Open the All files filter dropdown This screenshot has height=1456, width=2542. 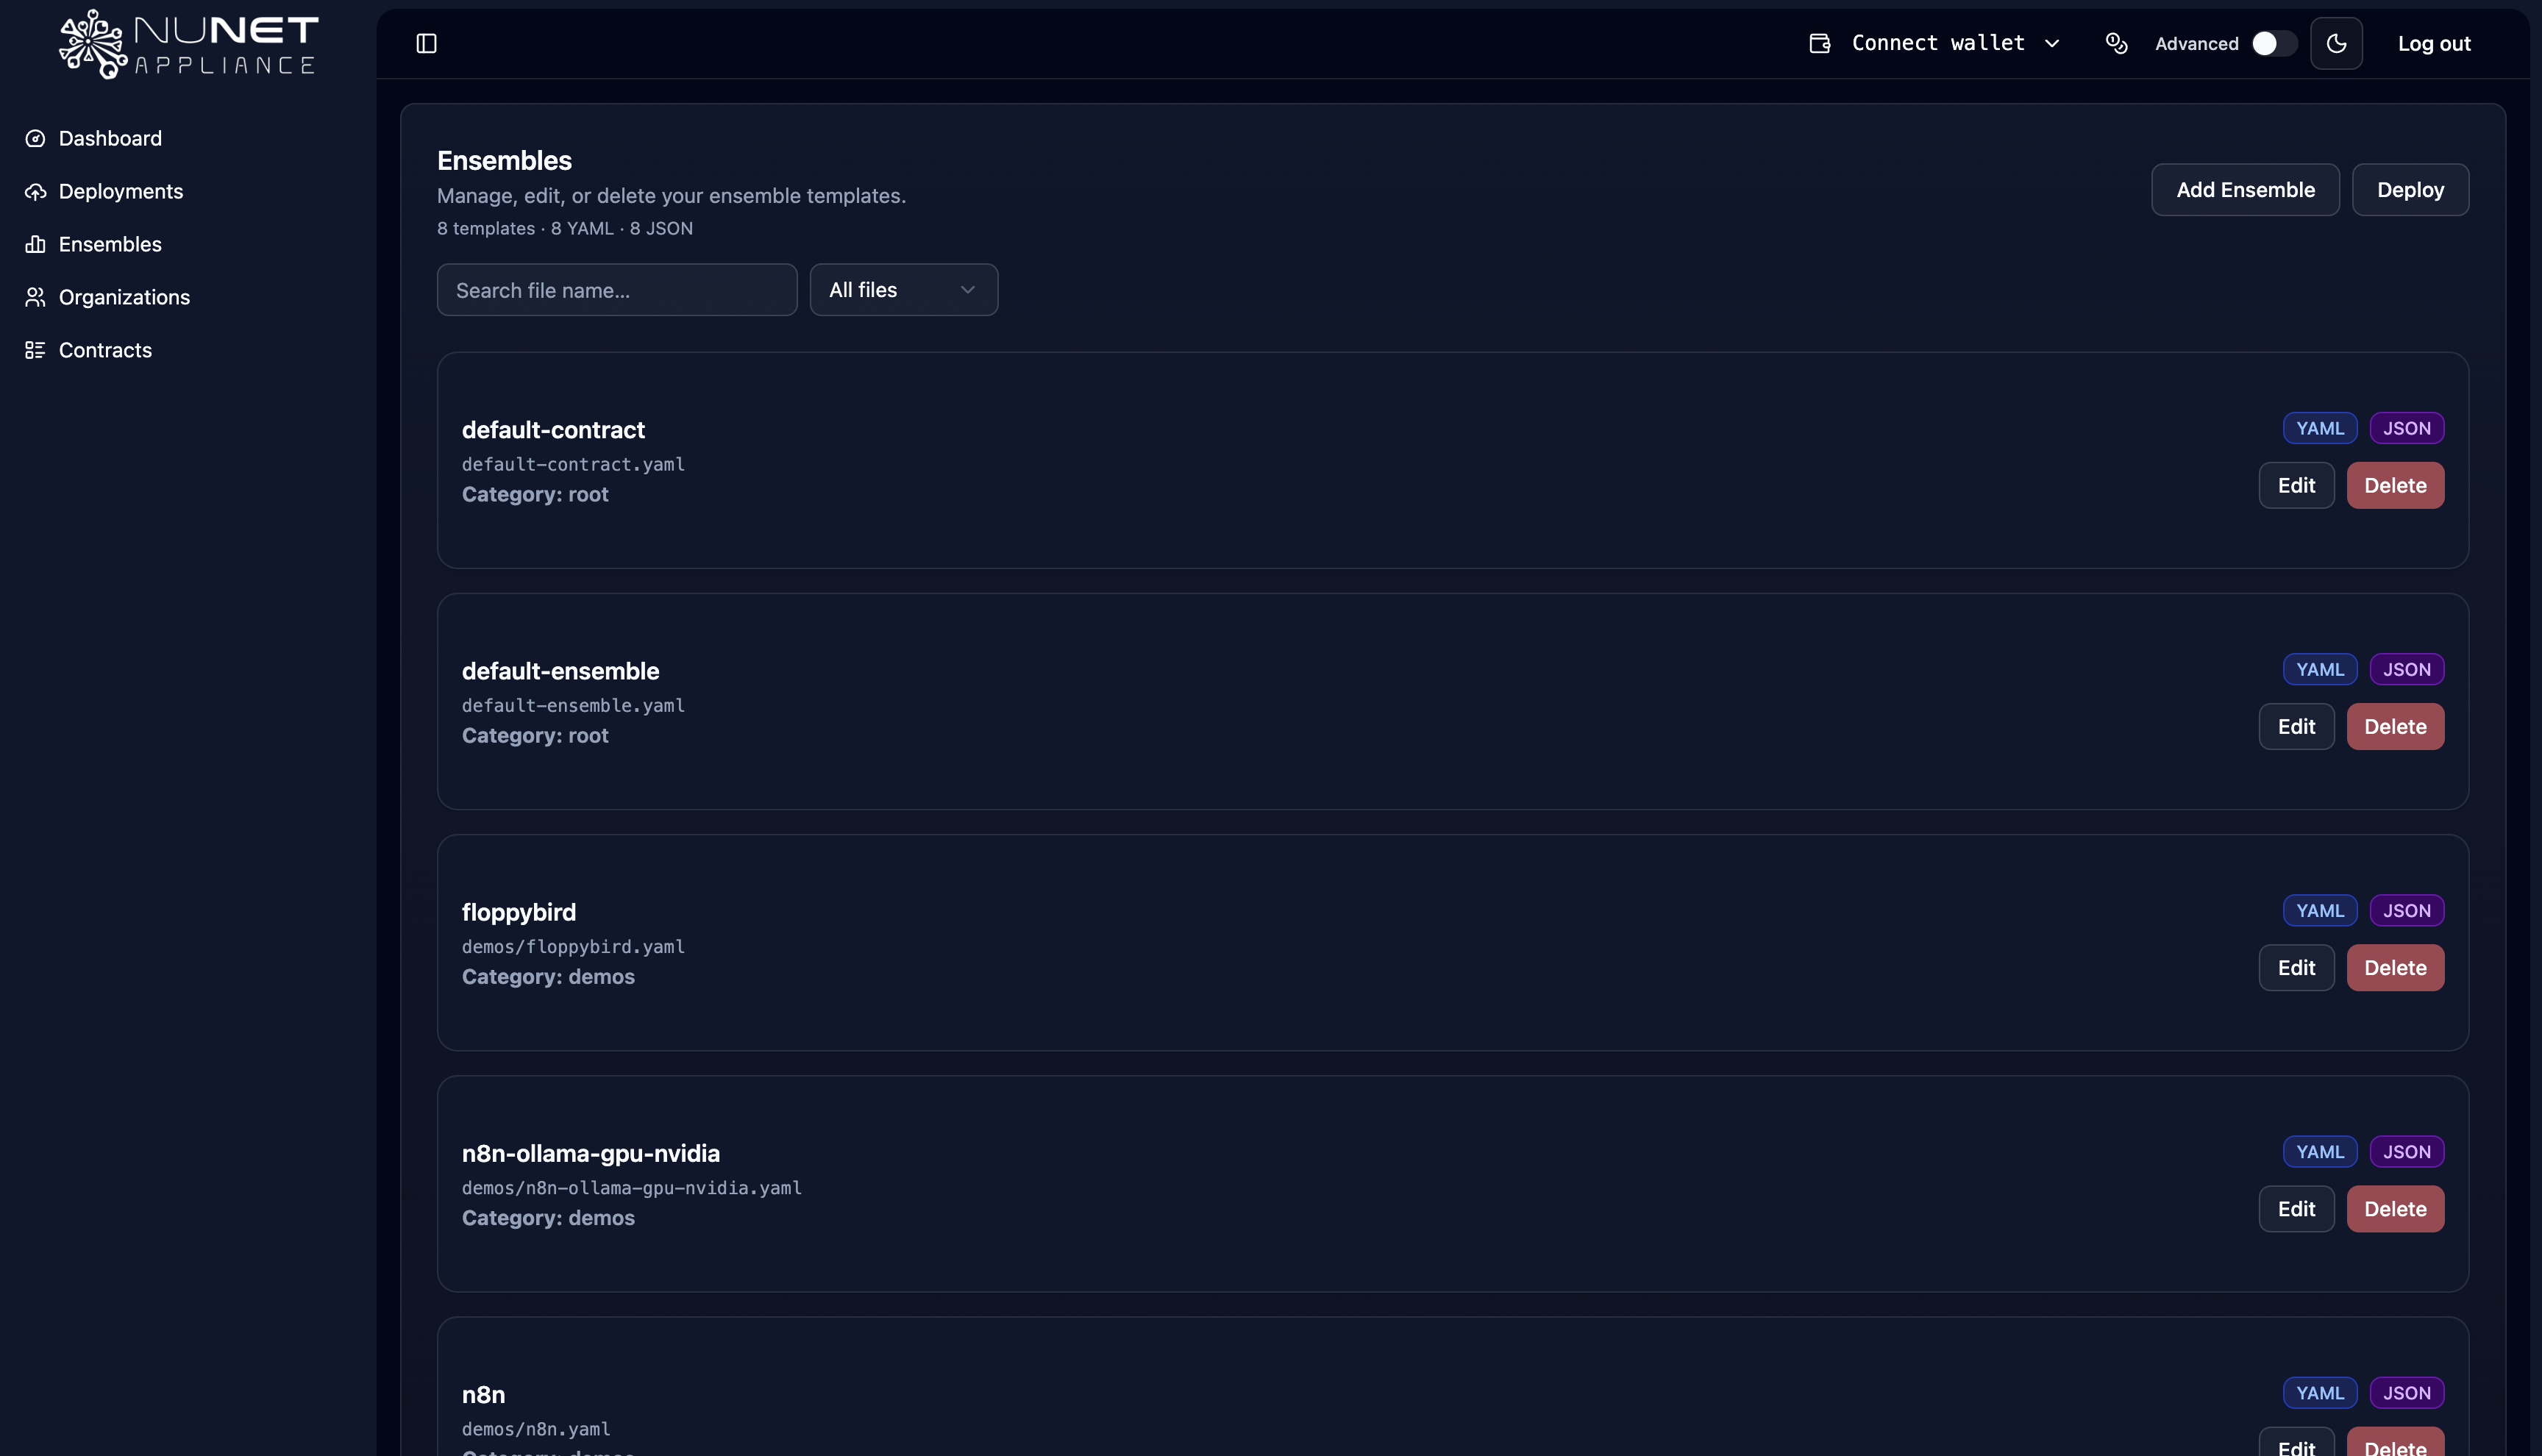[903, 290]
